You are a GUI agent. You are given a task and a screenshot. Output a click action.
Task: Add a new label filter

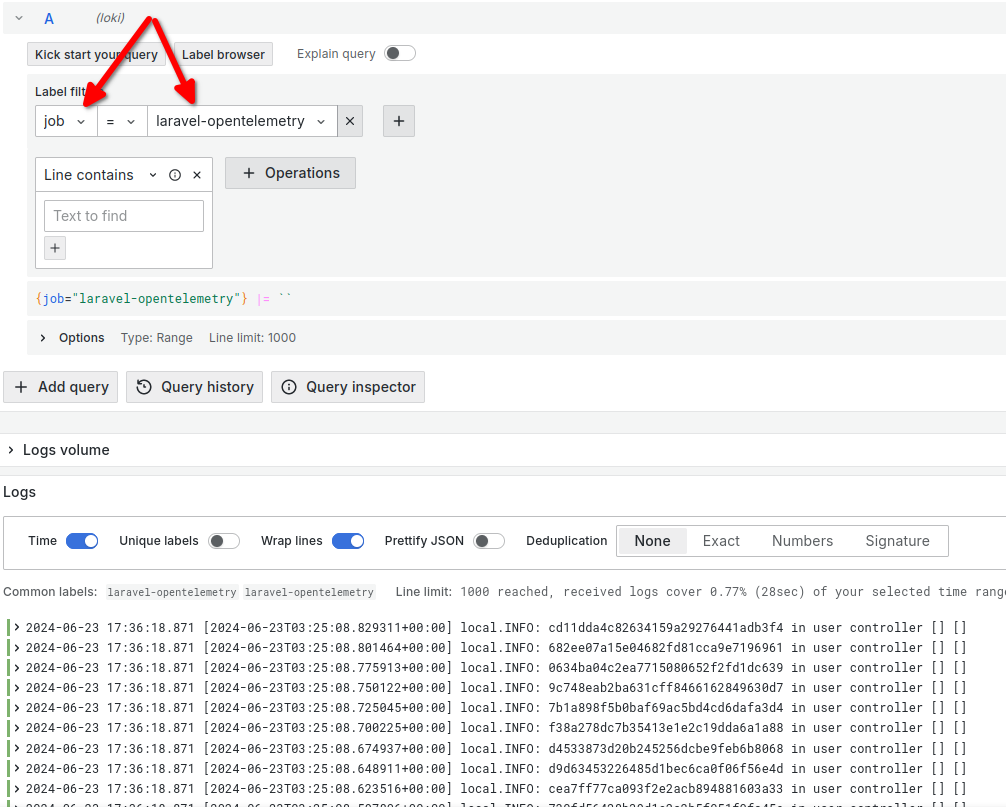[x=399, y=121]
